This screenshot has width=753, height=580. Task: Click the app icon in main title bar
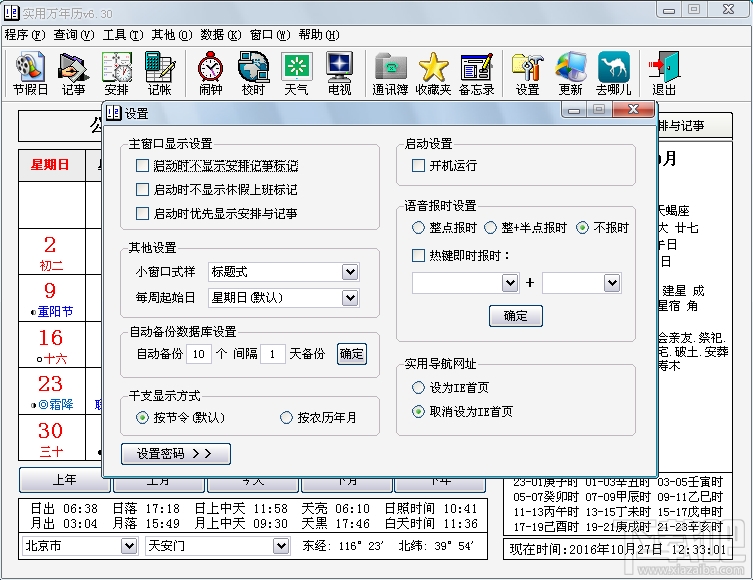coord(12,12)
